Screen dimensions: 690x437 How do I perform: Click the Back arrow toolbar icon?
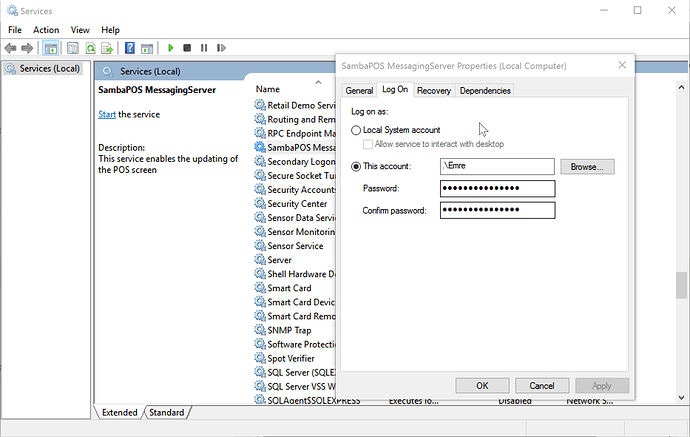point(11,48)
